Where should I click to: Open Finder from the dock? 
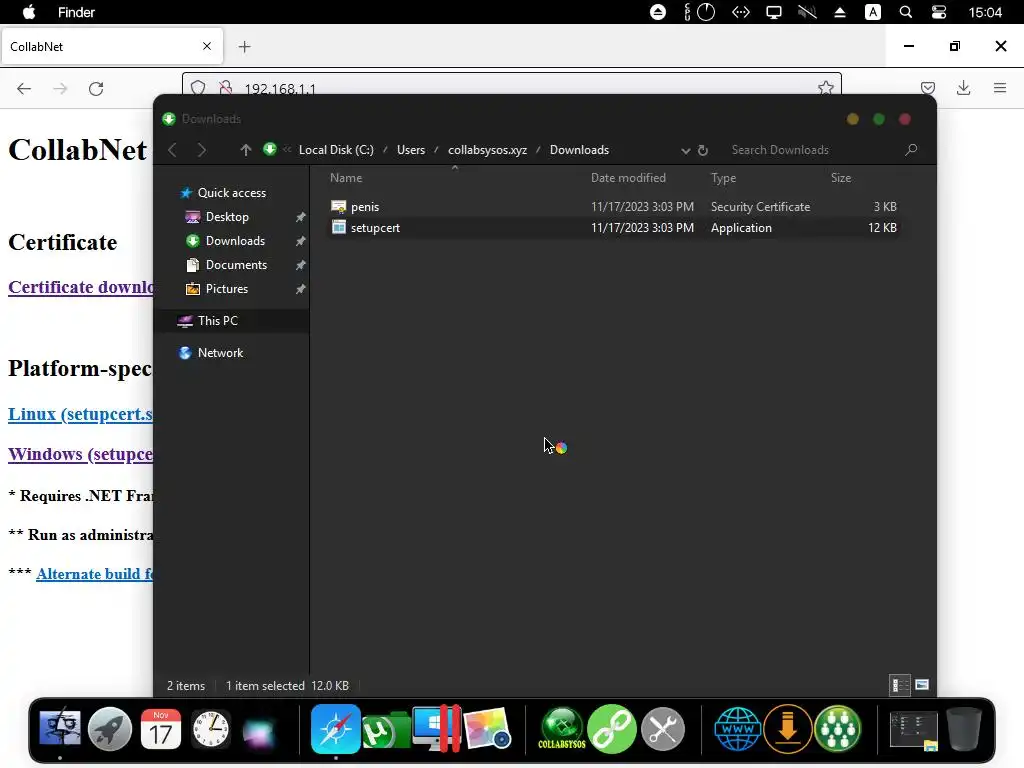59,728
